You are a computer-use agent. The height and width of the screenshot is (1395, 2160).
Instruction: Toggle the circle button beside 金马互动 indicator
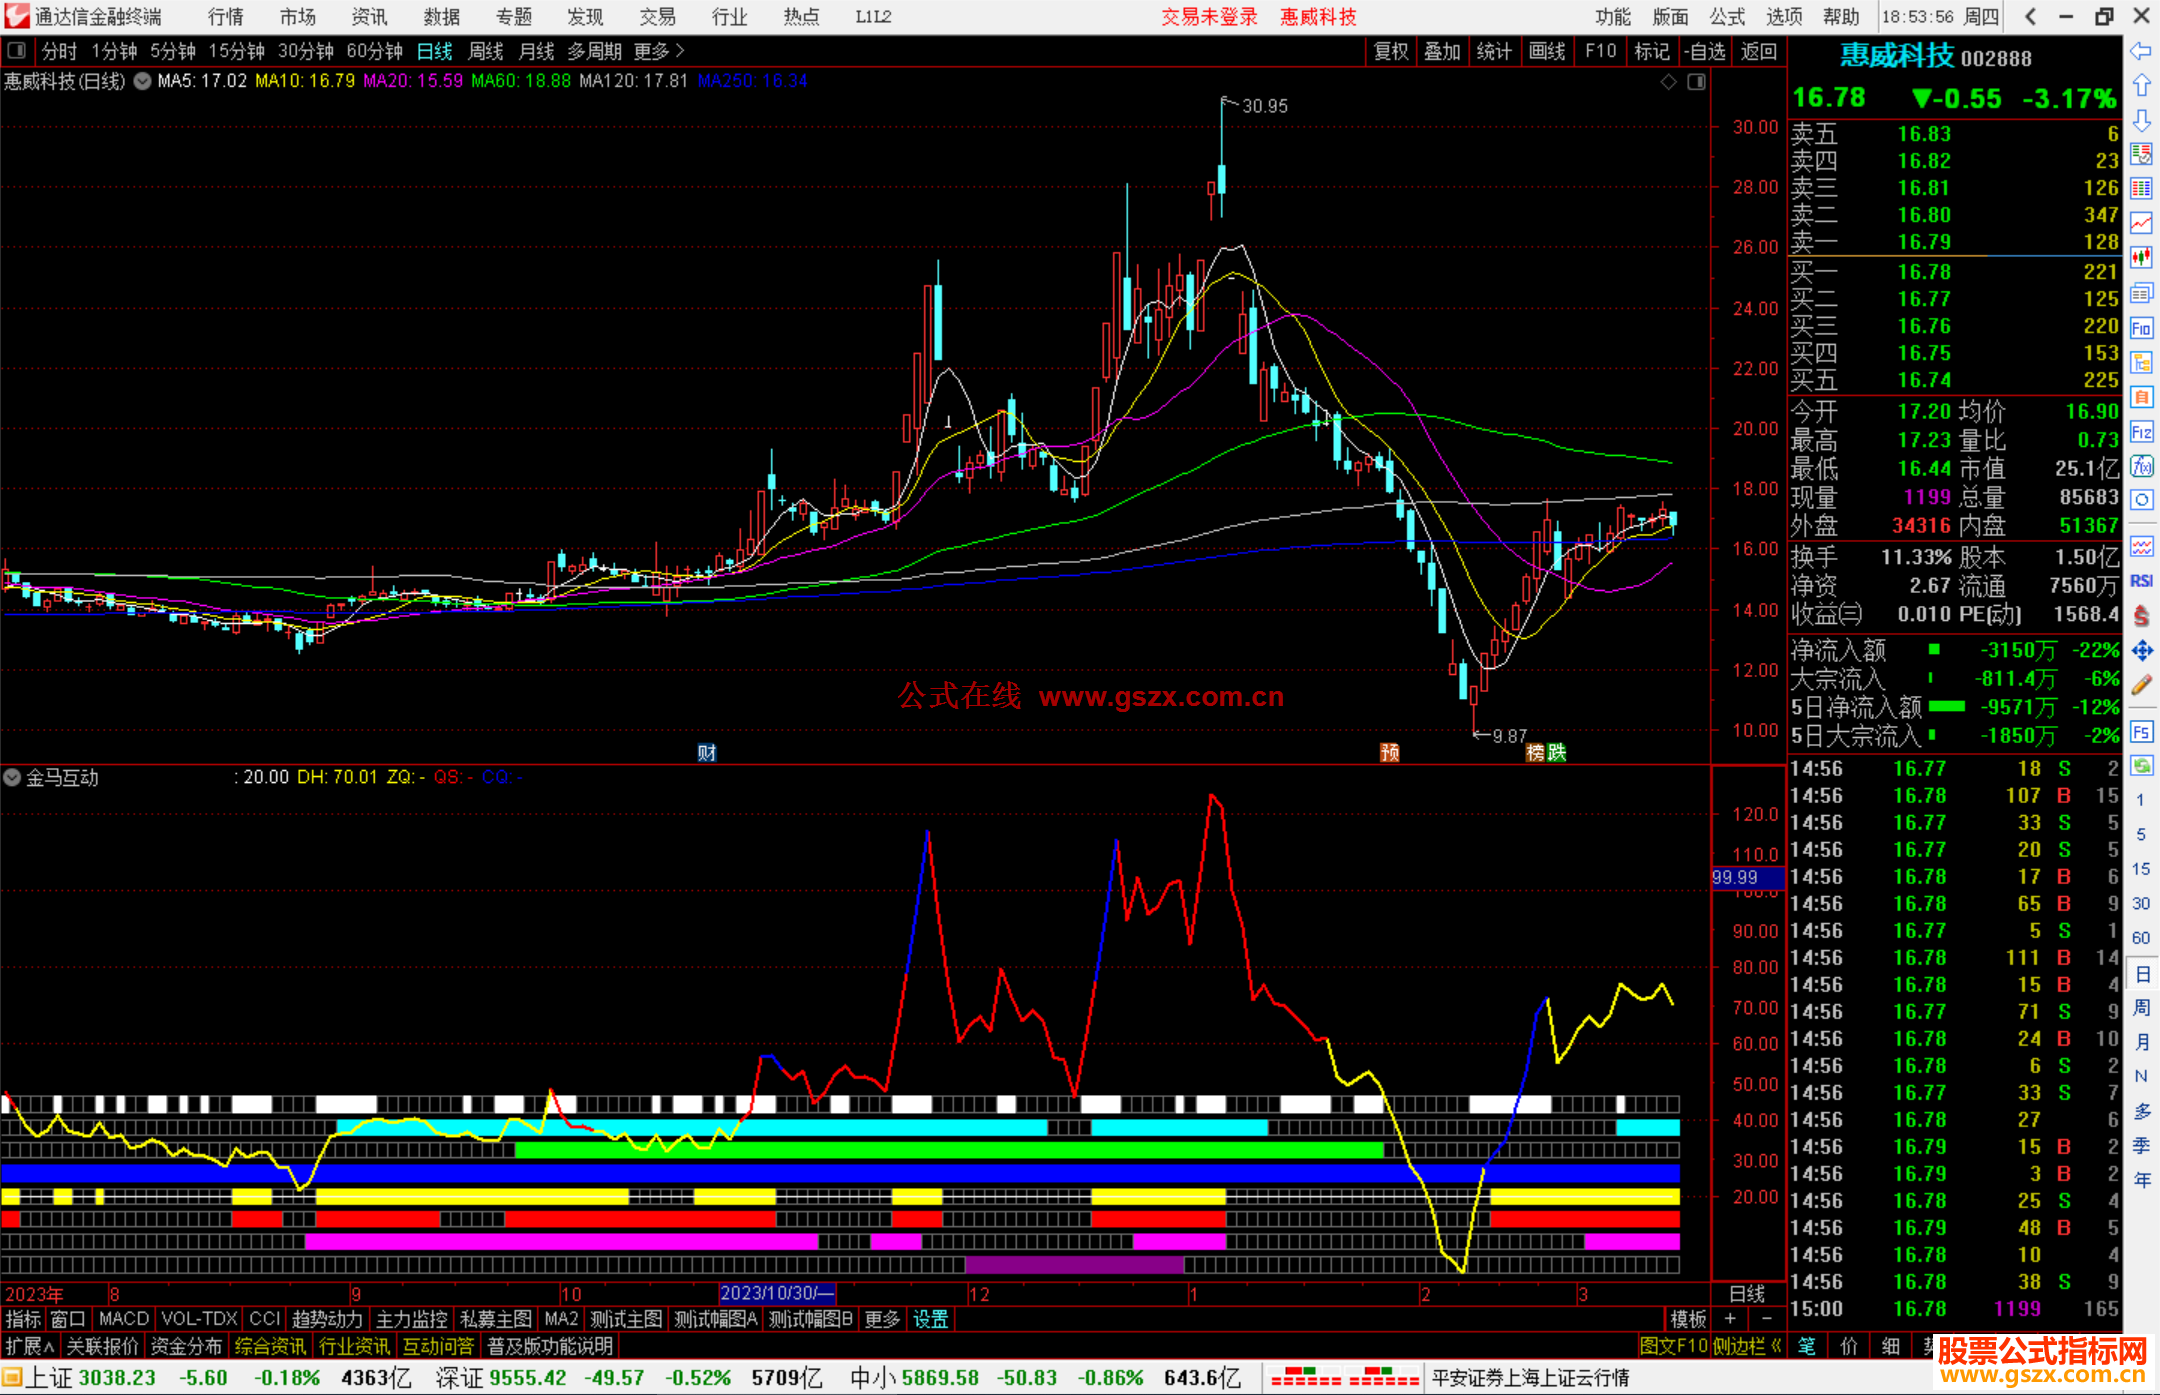point(12,777)
